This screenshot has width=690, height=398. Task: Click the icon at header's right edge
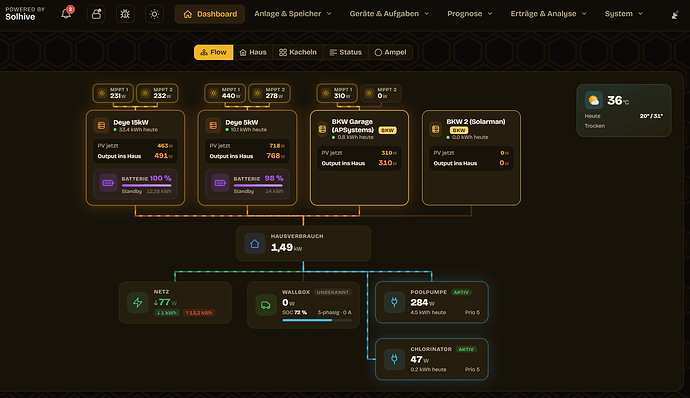pyautogui.click(x=675, y=16)
